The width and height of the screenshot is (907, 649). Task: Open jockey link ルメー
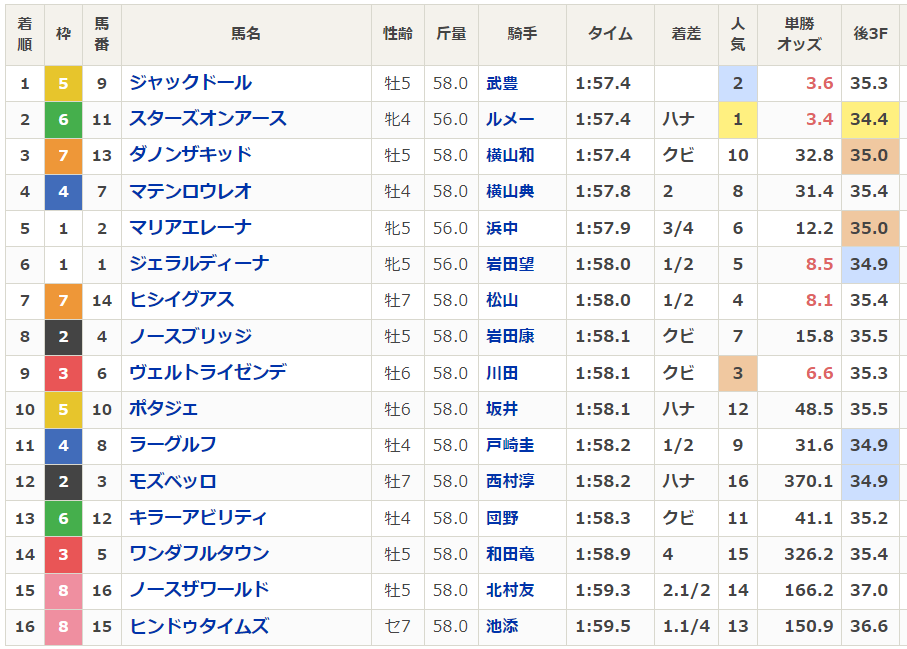510,120
